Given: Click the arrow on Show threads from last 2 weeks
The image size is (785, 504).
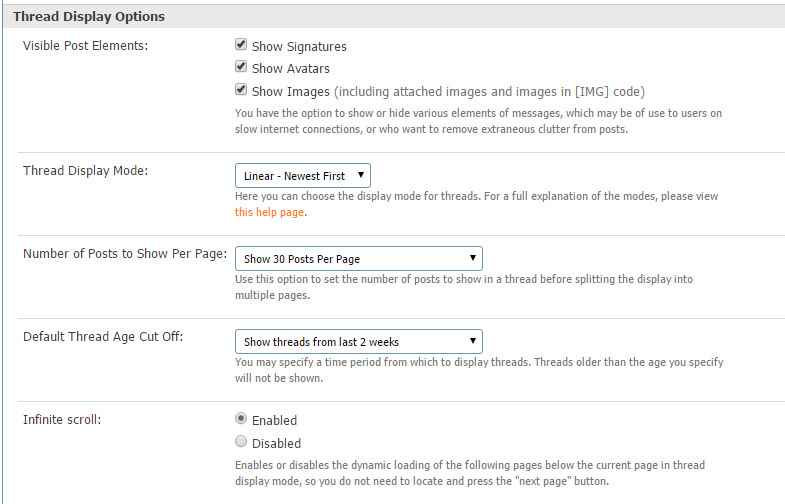Looking at the screenshot, I should pyautogui.click(x=473, y=341).
